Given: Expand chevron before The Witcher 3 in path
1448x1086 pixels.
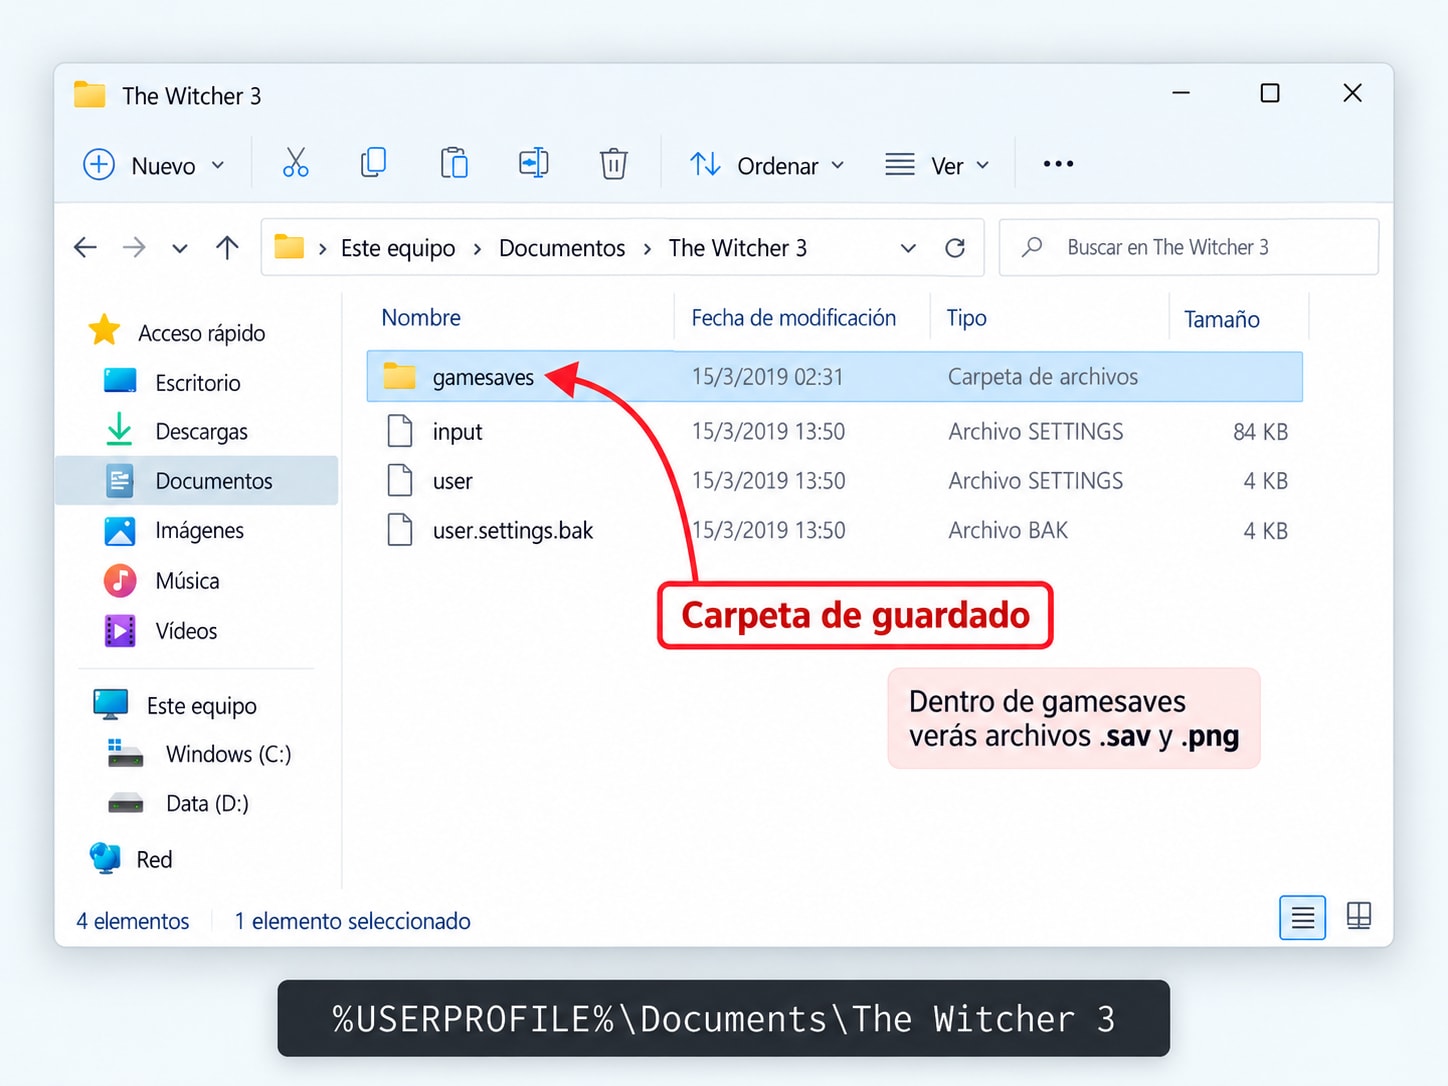Looking at the screenshot, I should tap(647, 248).
